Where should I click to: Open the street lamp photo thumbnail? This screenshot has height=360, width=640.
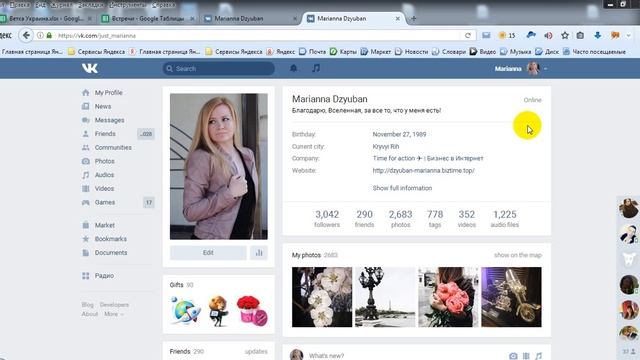(385, 297)
